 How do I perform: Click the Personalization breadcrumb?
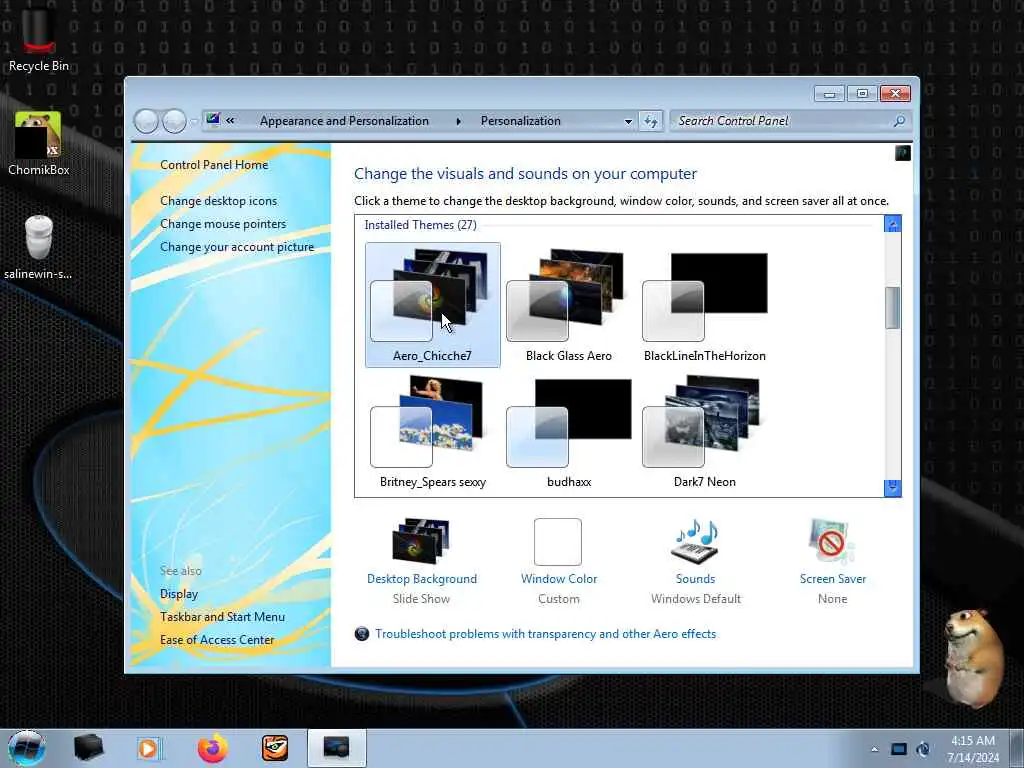pyautogui.click(x=520, y=121)
